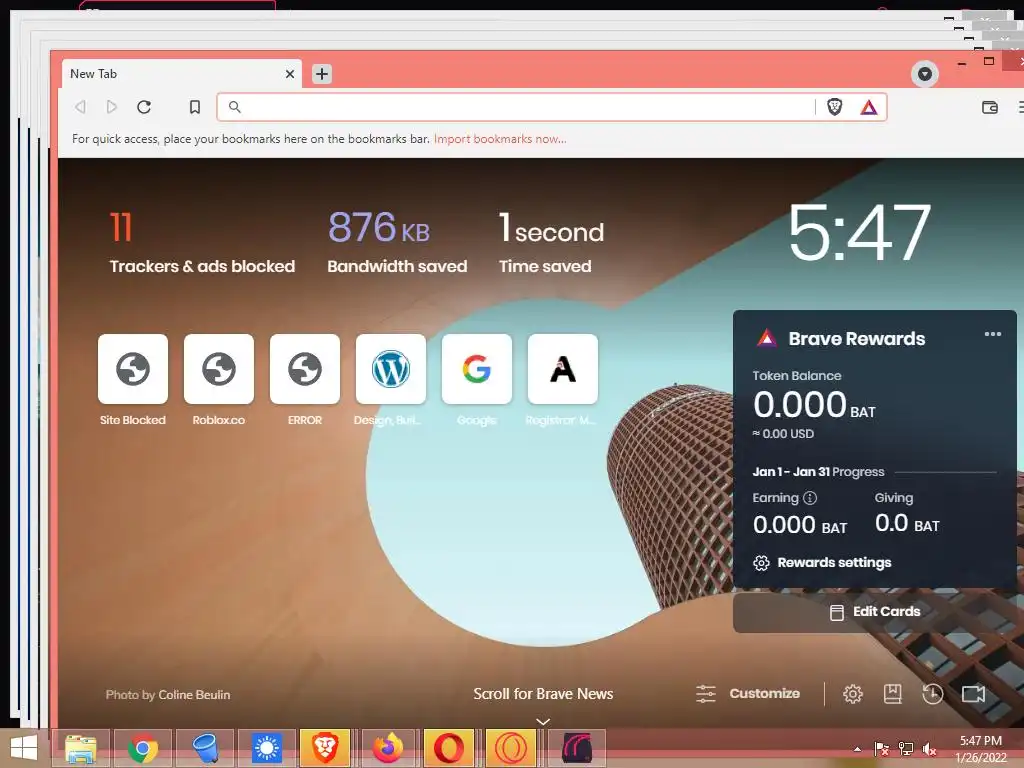Open Brave Rewards triangle icon in address bar
Image resolution: width=1024 pixels, height=768 pixels.
tap(869, 107)
